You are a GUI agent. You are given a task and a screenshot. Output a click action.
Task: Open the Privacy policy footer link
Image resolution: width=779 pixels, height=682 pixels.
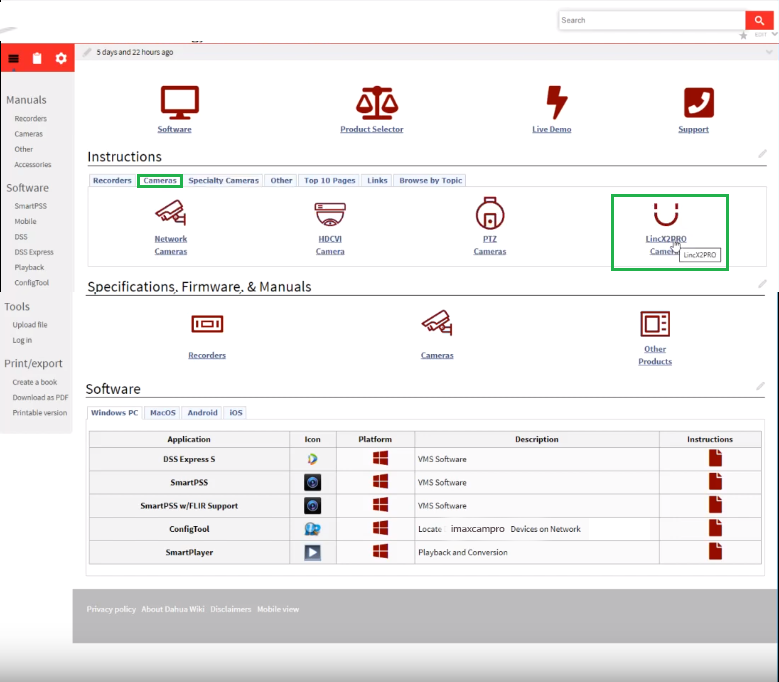point(111,609)
